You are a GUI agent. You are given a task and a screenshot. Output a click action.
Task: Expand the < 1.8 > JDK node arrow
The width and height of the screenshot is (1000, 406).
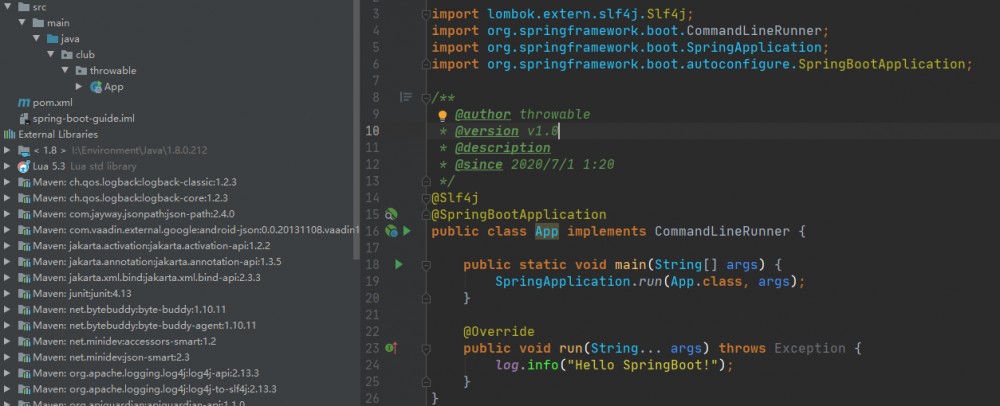[7, 150]
